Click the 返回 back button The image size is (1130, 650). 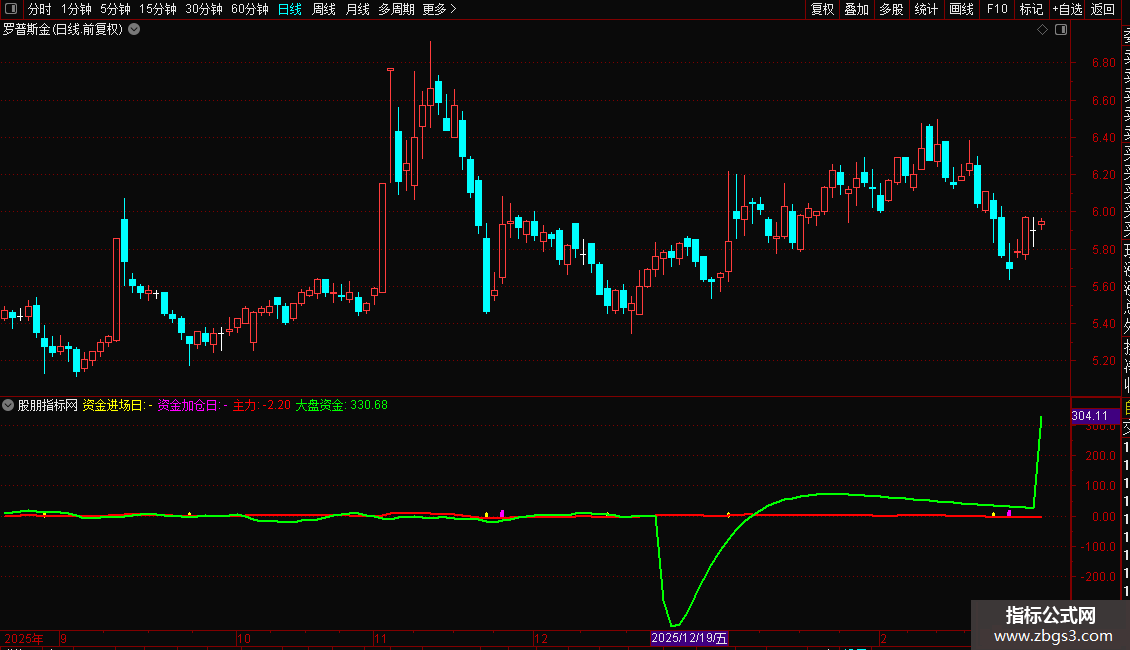tap(1103, 9)
